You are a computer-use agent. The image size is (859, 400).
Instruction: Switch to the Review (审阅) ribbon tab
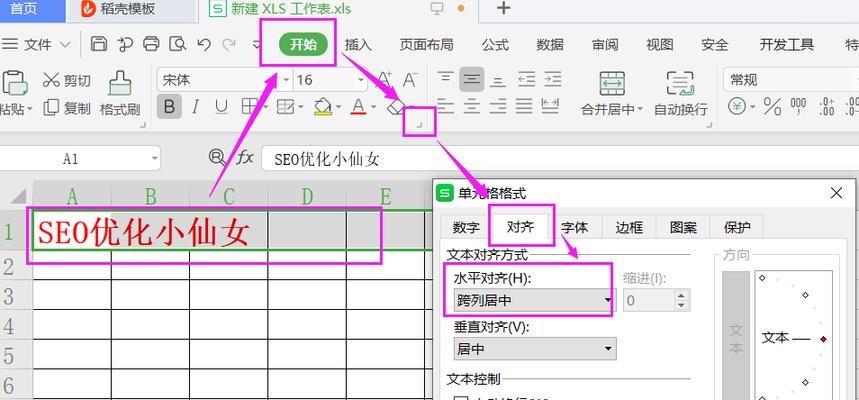point(605,45)
